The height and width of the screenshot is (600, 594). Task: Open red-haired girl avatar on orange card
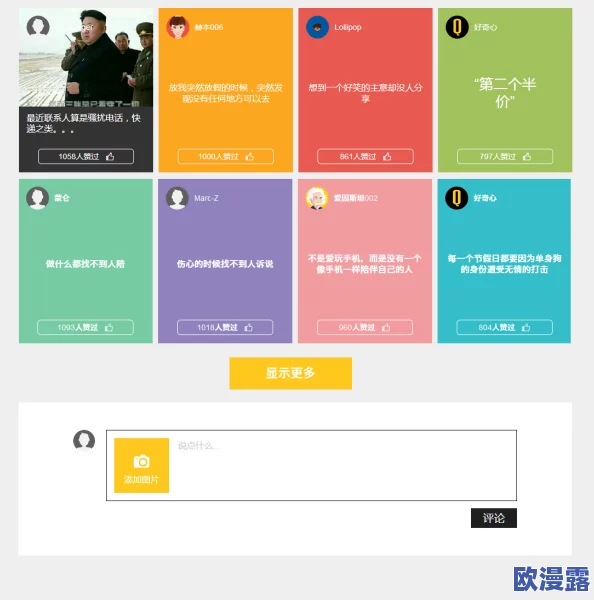tap(178, 27)
